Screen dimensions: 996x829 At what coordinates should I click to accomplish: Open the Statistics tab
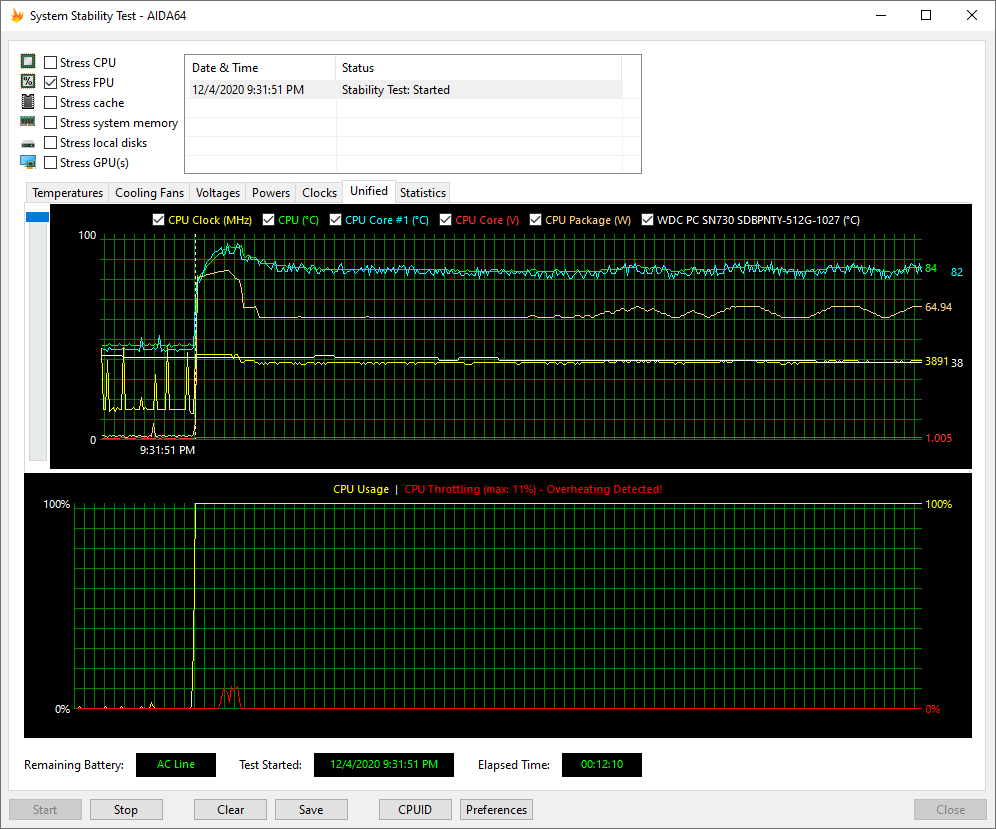point(422,192)
